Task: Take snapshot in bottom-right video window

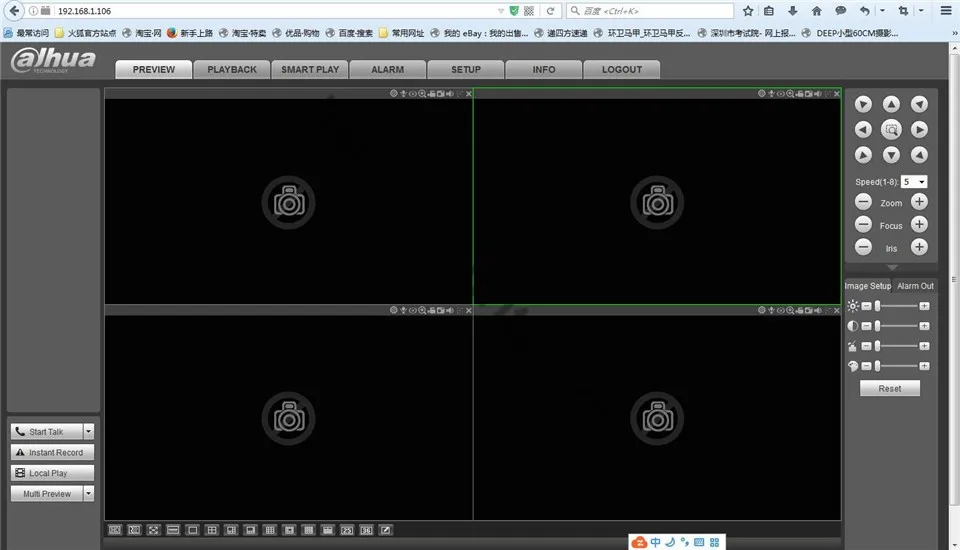Action: [x=809, y=311]
